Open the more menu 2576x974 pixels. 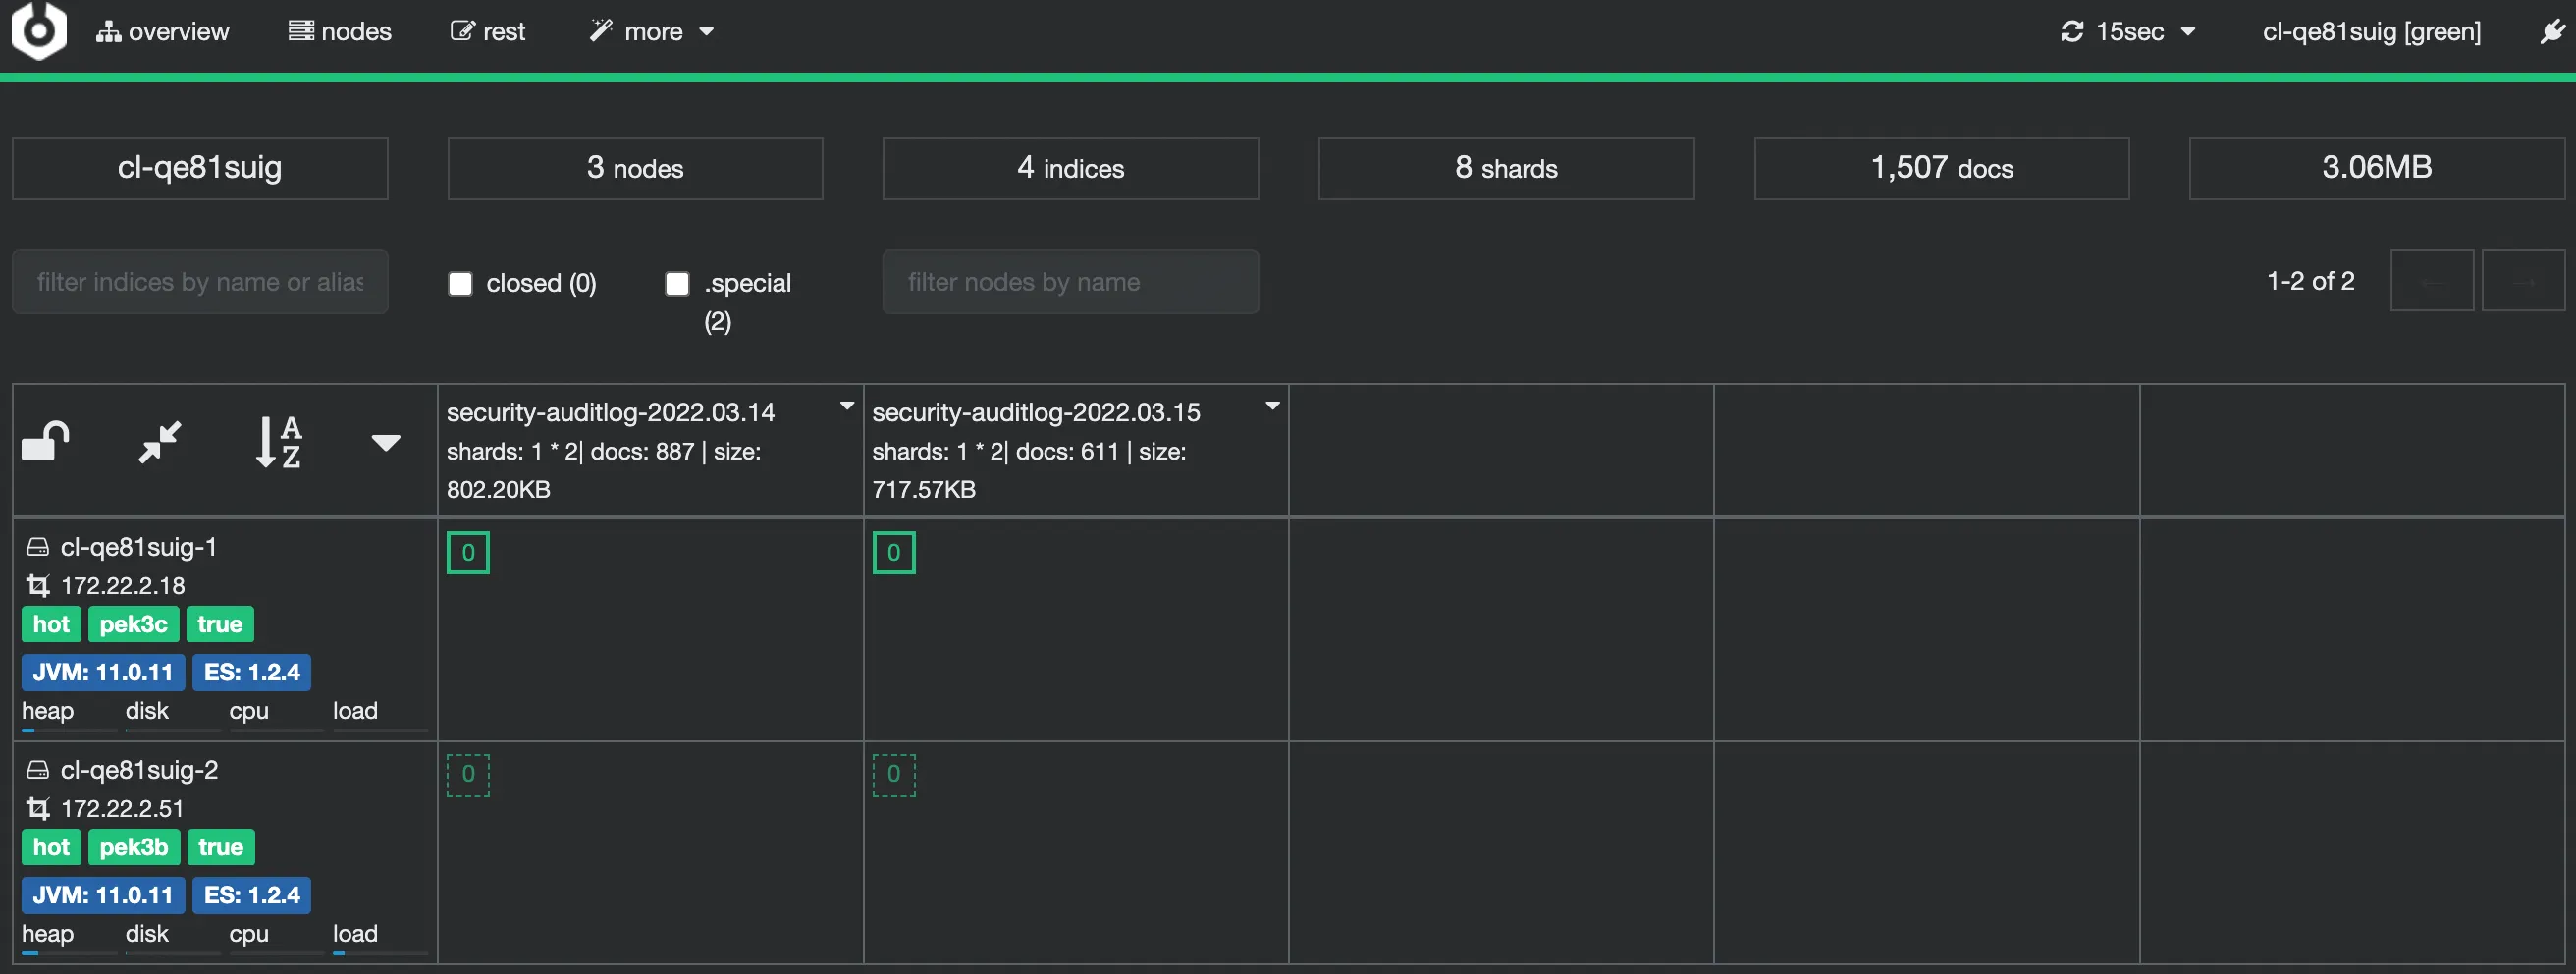[x=652, y=32]
